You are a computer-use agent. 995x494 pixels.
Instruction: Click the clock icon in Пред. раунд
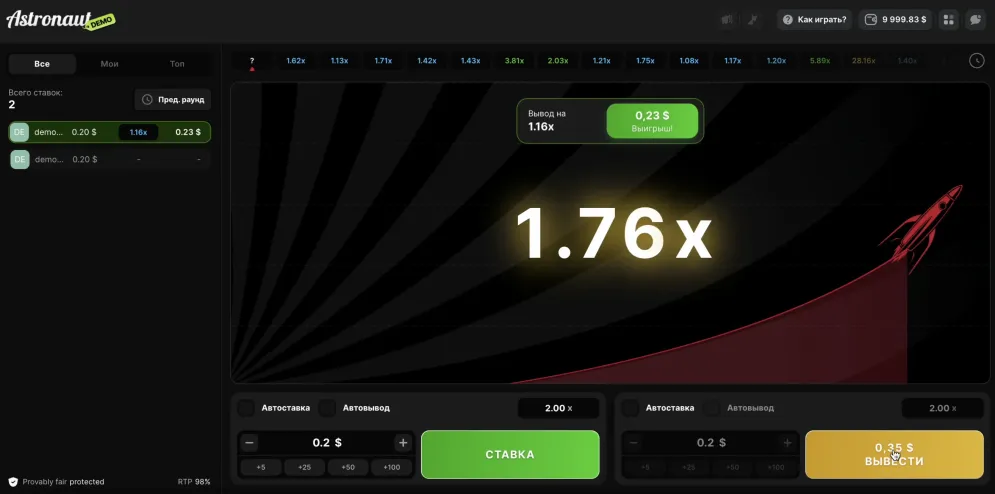[x=147, y=100]
